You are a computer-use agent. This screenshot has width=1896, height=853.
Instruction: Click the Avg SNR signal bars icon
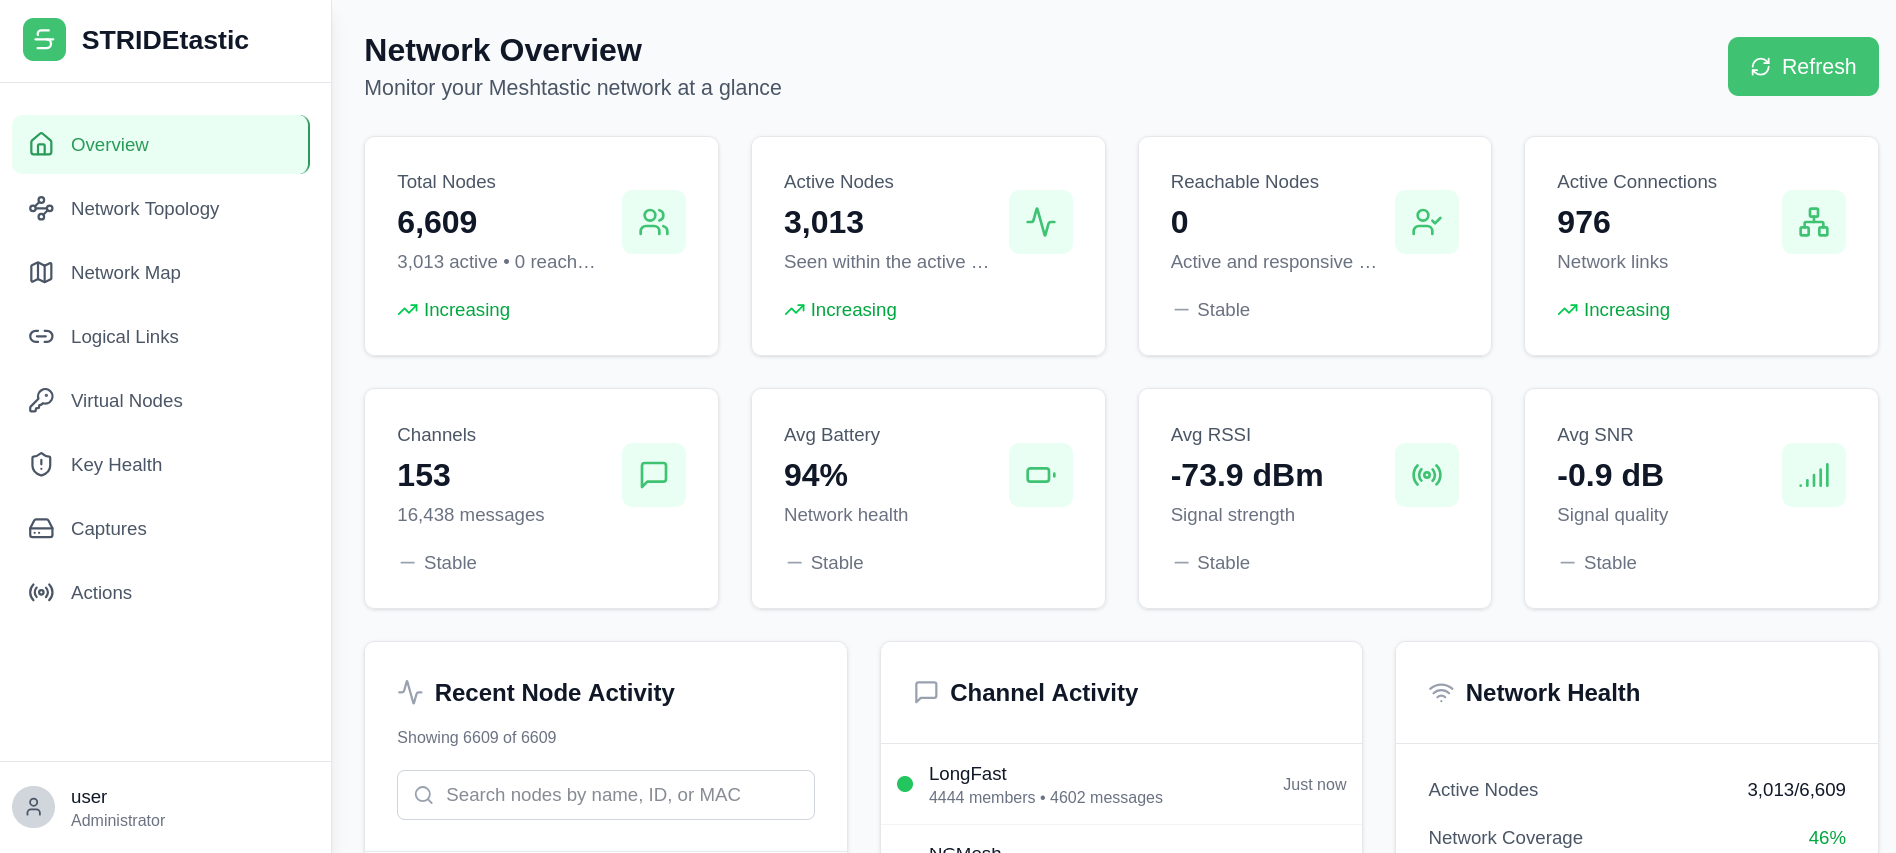point(1814,475)
